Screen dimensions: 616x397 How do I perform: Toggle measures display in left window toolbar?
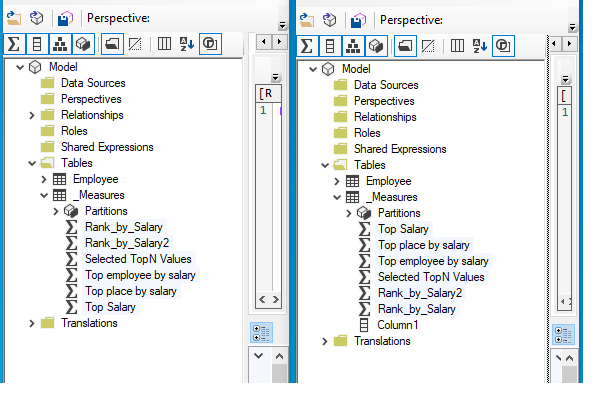pos(14,44)
